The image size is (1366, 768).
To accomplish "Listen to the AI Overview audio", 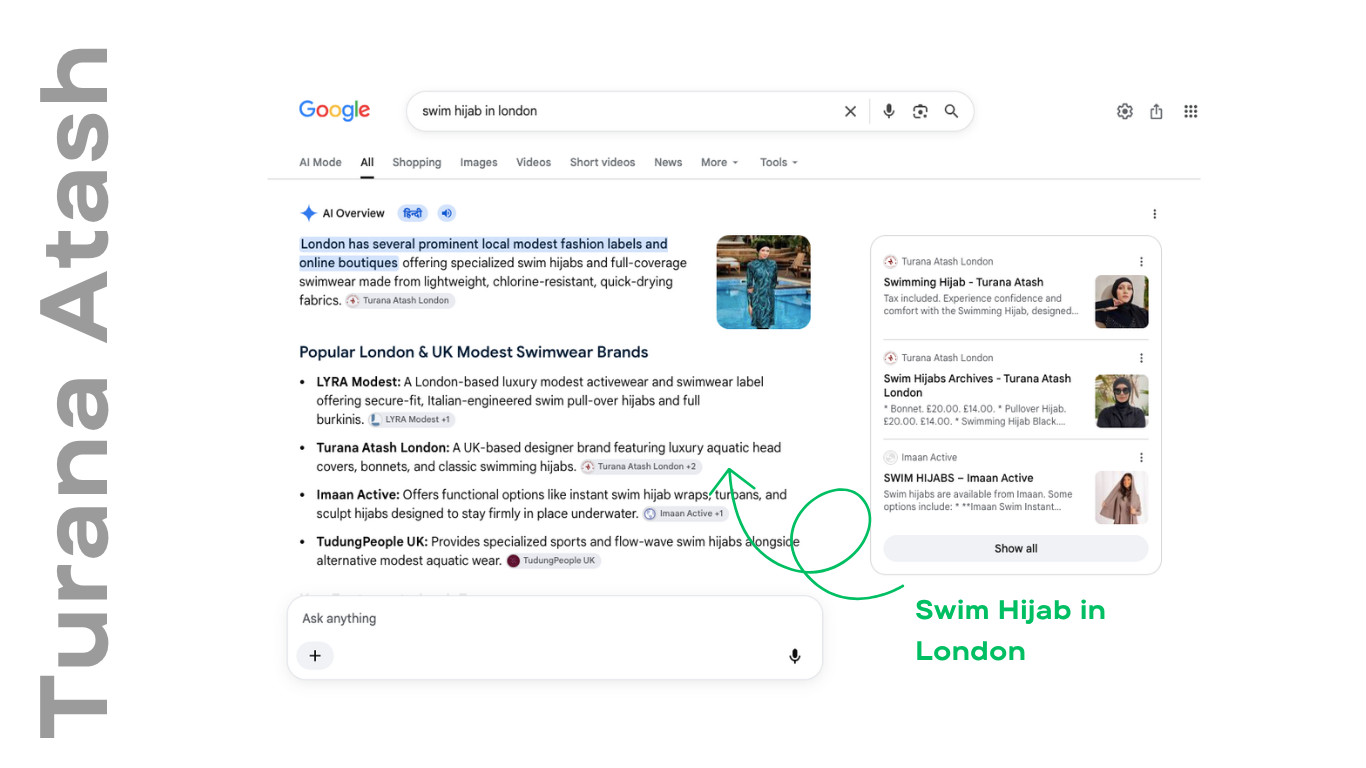I will (446, 213).
